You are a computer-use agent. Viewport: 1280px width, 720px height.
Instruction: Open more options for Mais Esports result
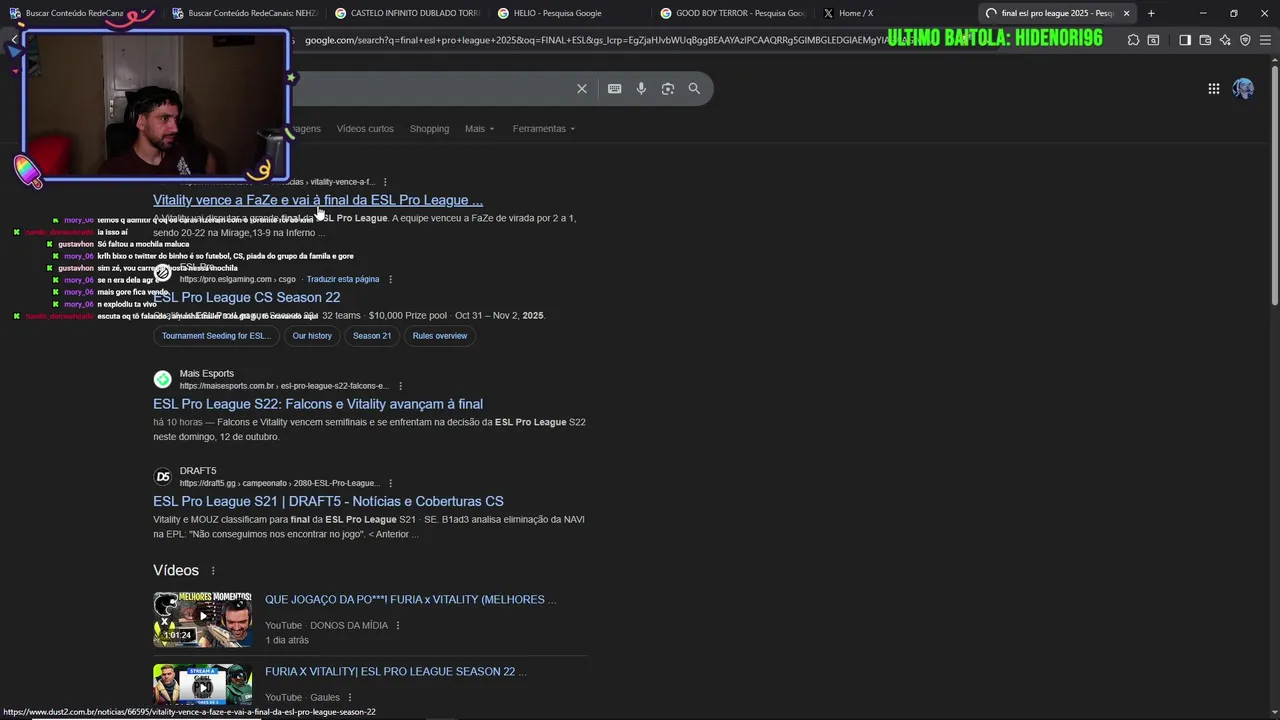400,386
